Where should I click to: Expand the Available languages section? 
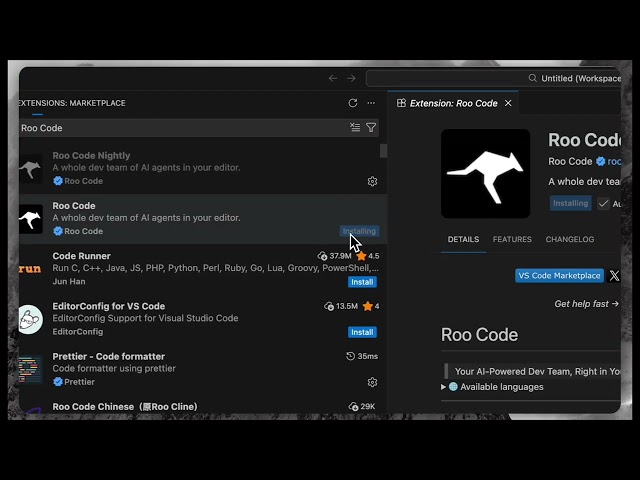[x=492, y=387]
